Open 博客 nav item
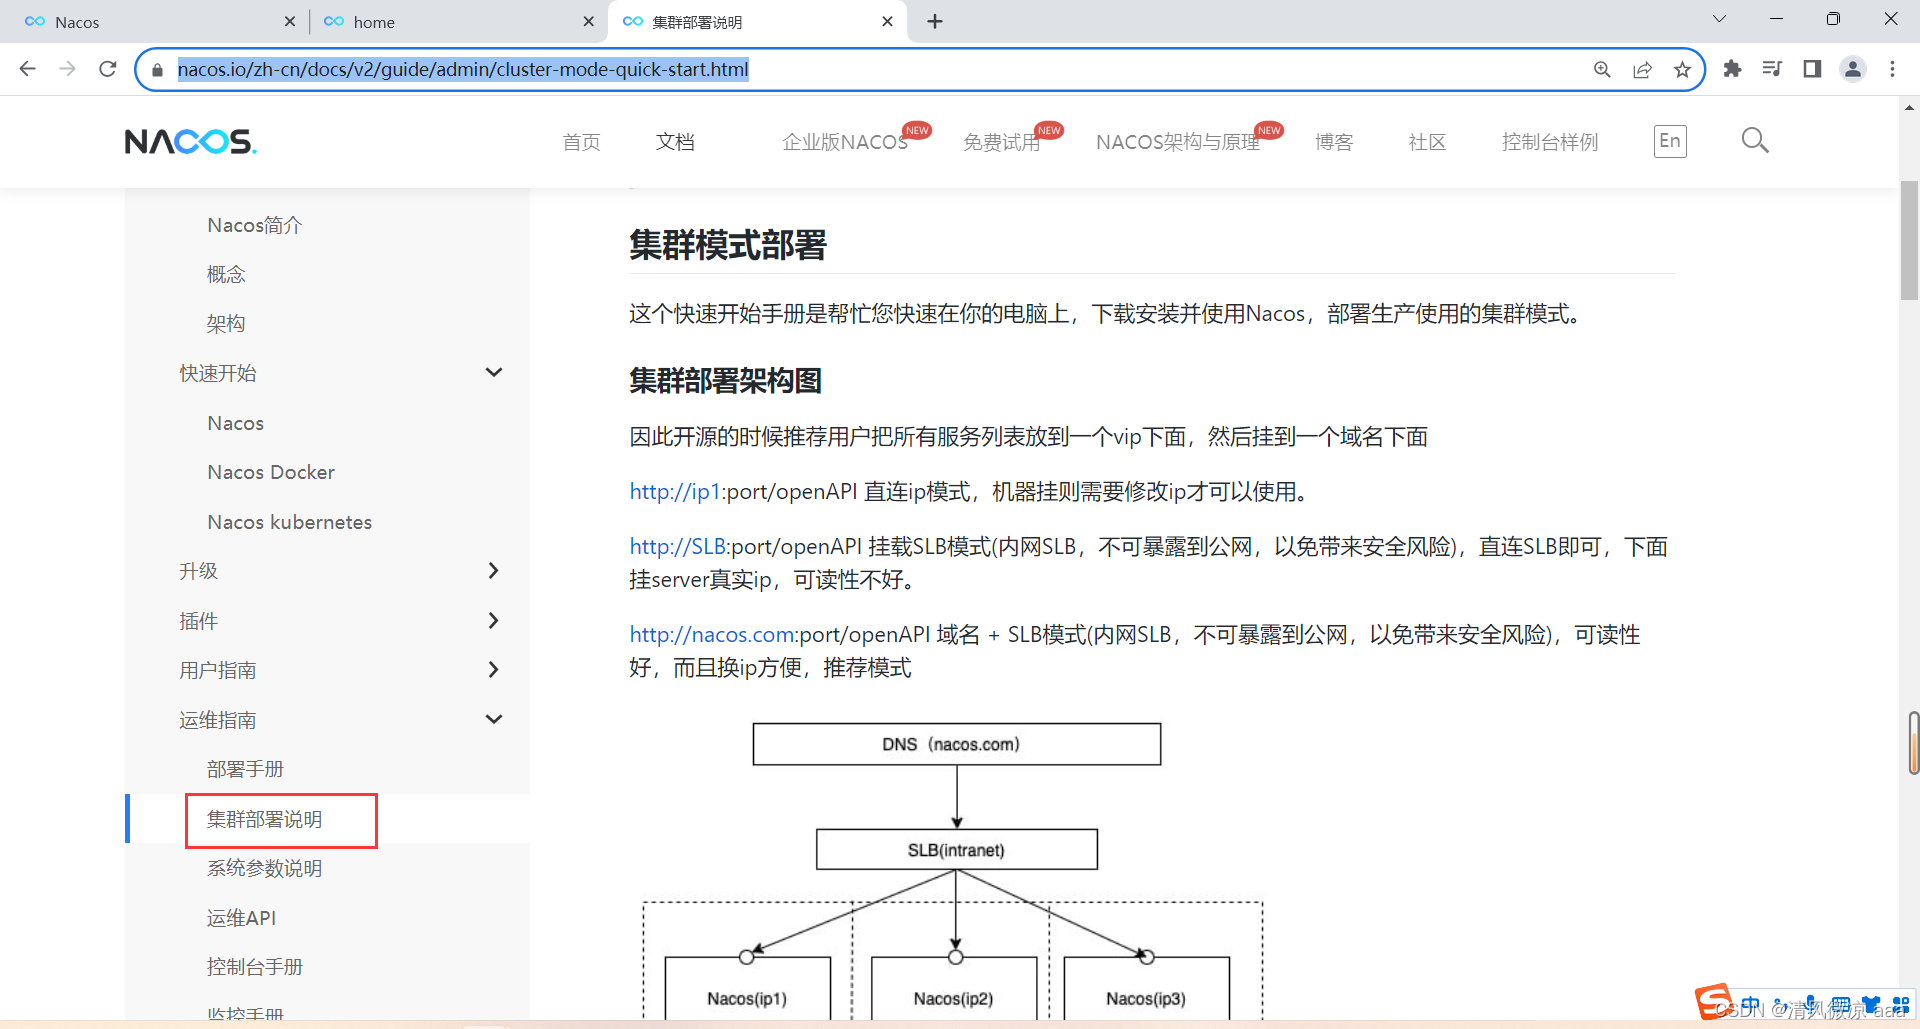 [1334, 142]
